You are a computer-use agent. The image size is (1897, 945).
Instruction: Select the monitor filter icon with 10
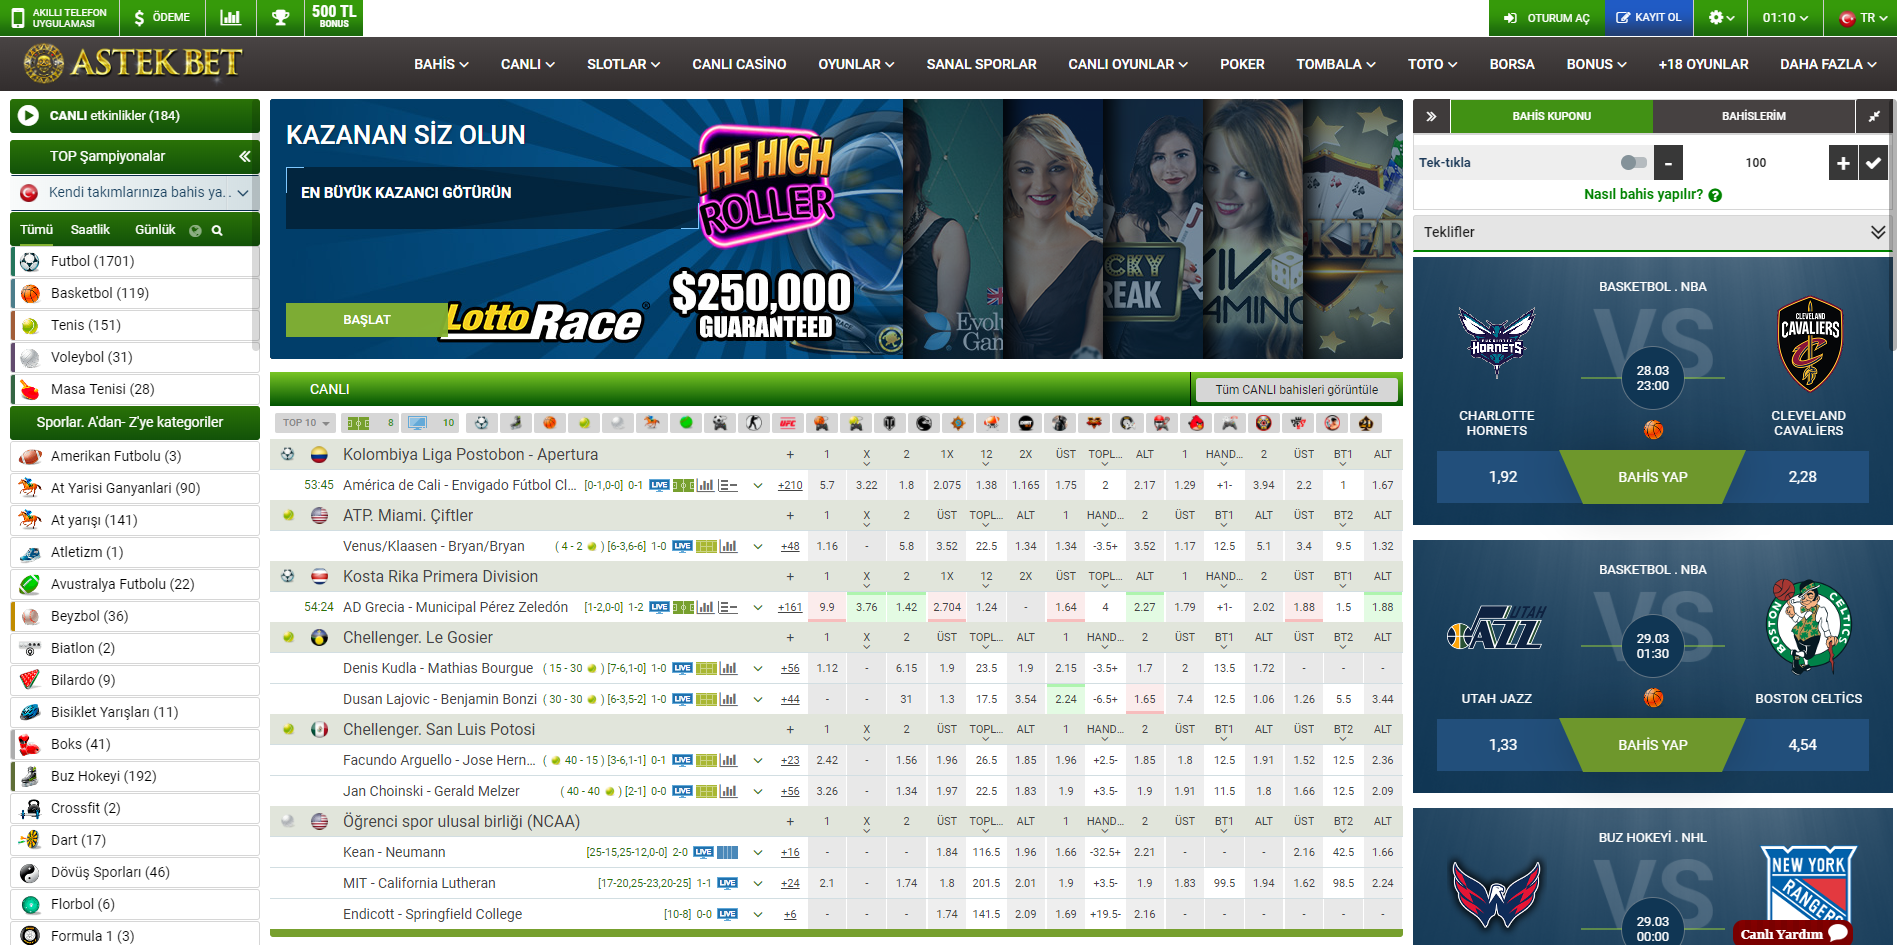[x=430, y=423]
